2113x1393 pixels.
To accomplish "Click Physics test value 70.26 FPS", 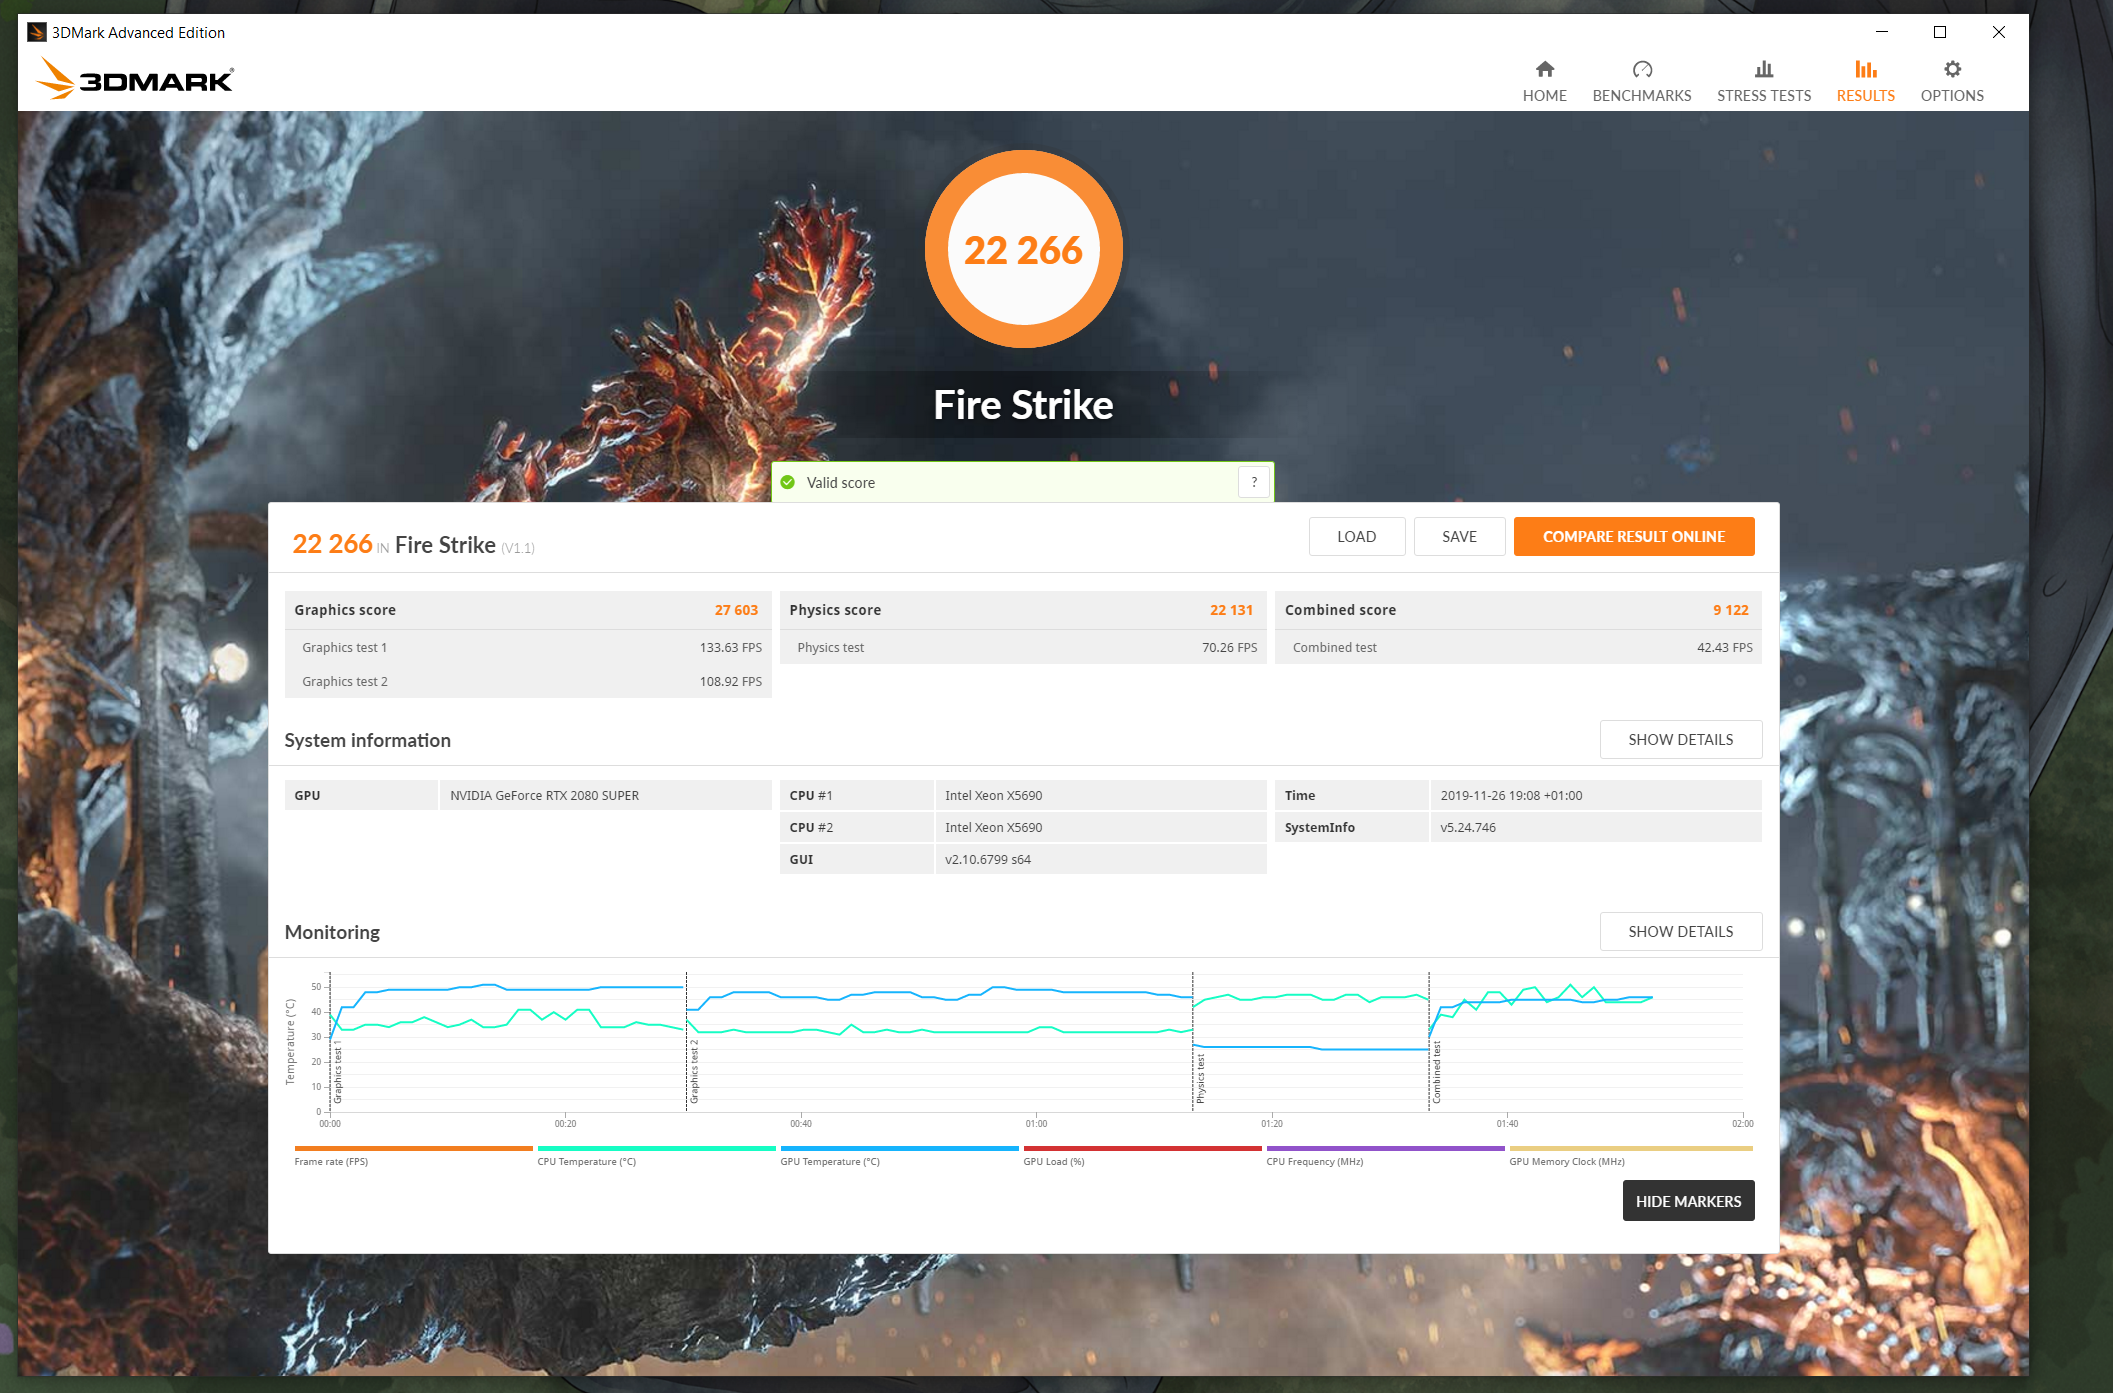I will click(1229, 648).
